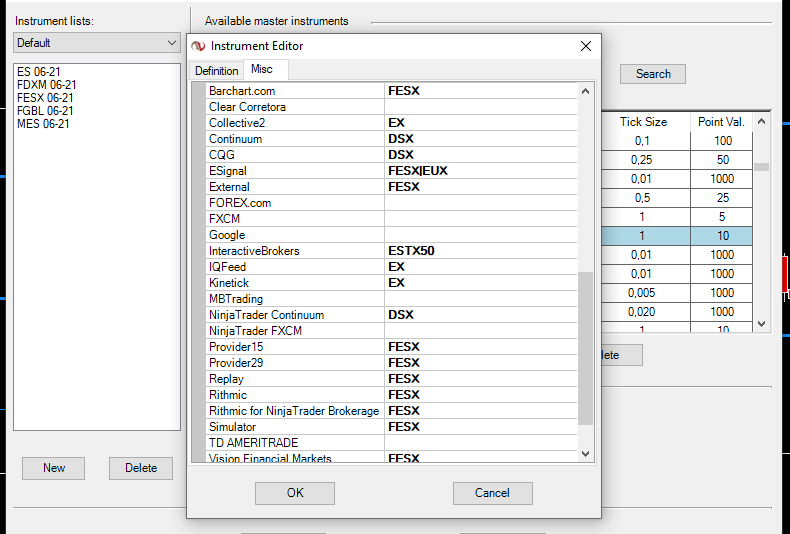790x534 pixels.
Task: Click the empty Clear Corretora value field
Action: tap(481, 107)
